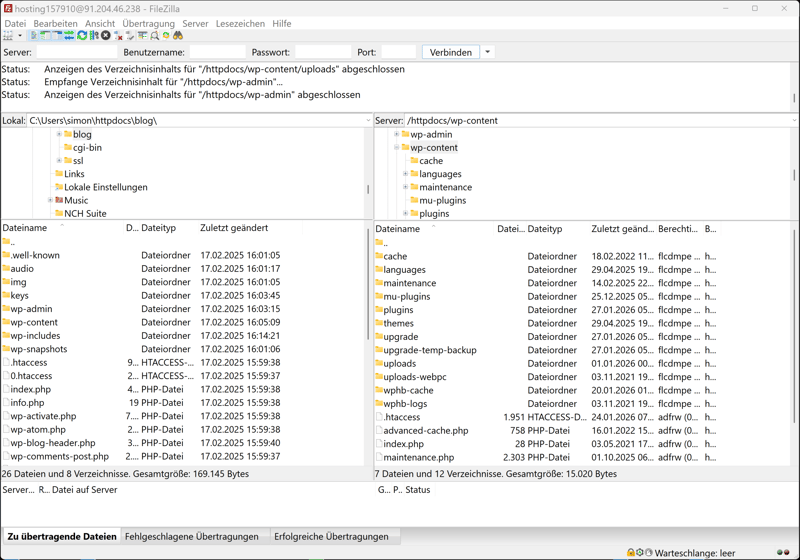
Task: Click the disconnect from server icon
Action: pyautogui.click(x=119, y=35)
